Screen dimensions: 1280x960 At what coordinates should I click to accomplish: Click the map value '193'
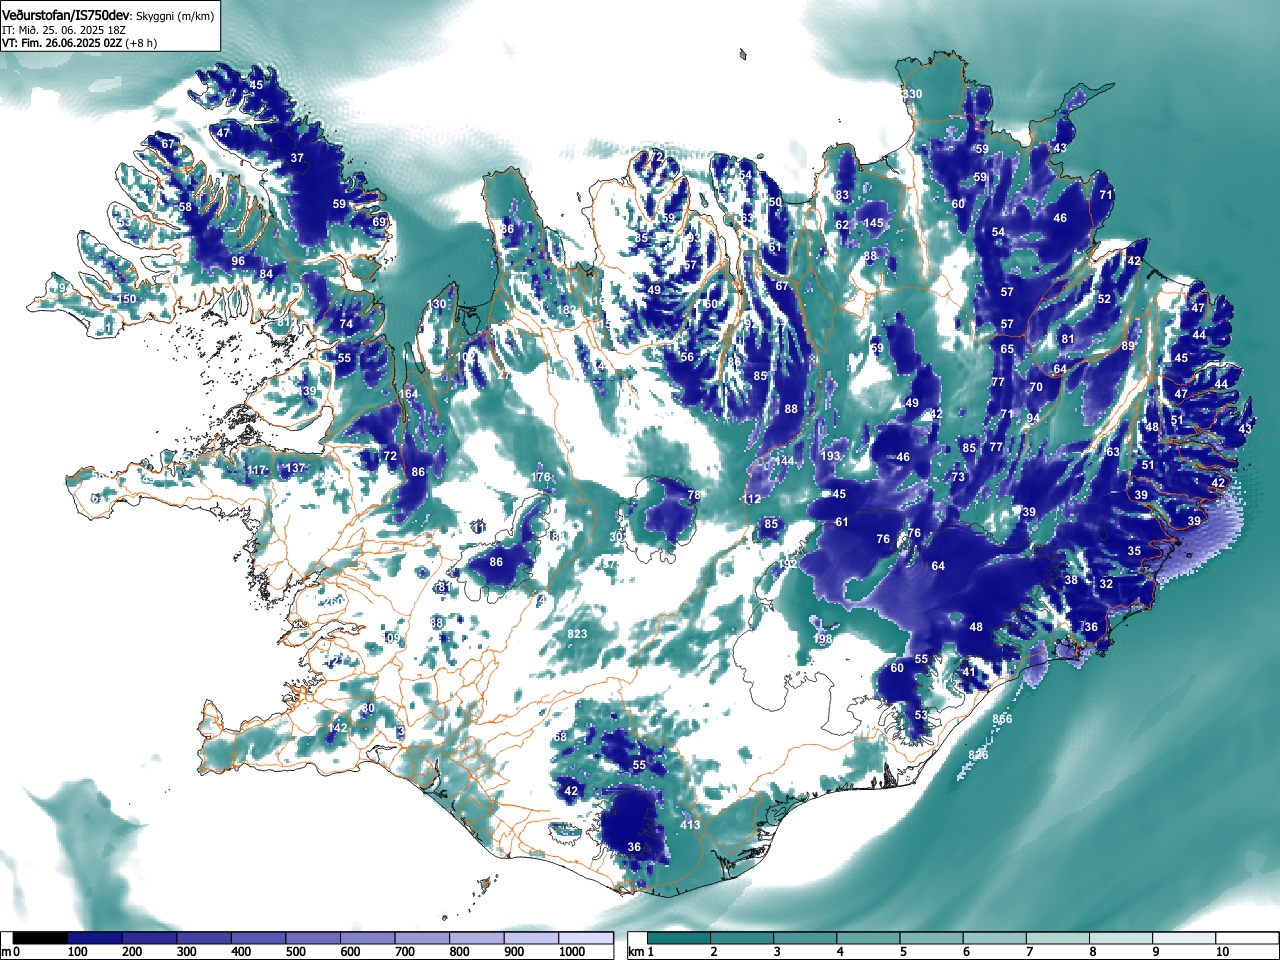click(x=831, y=456)
